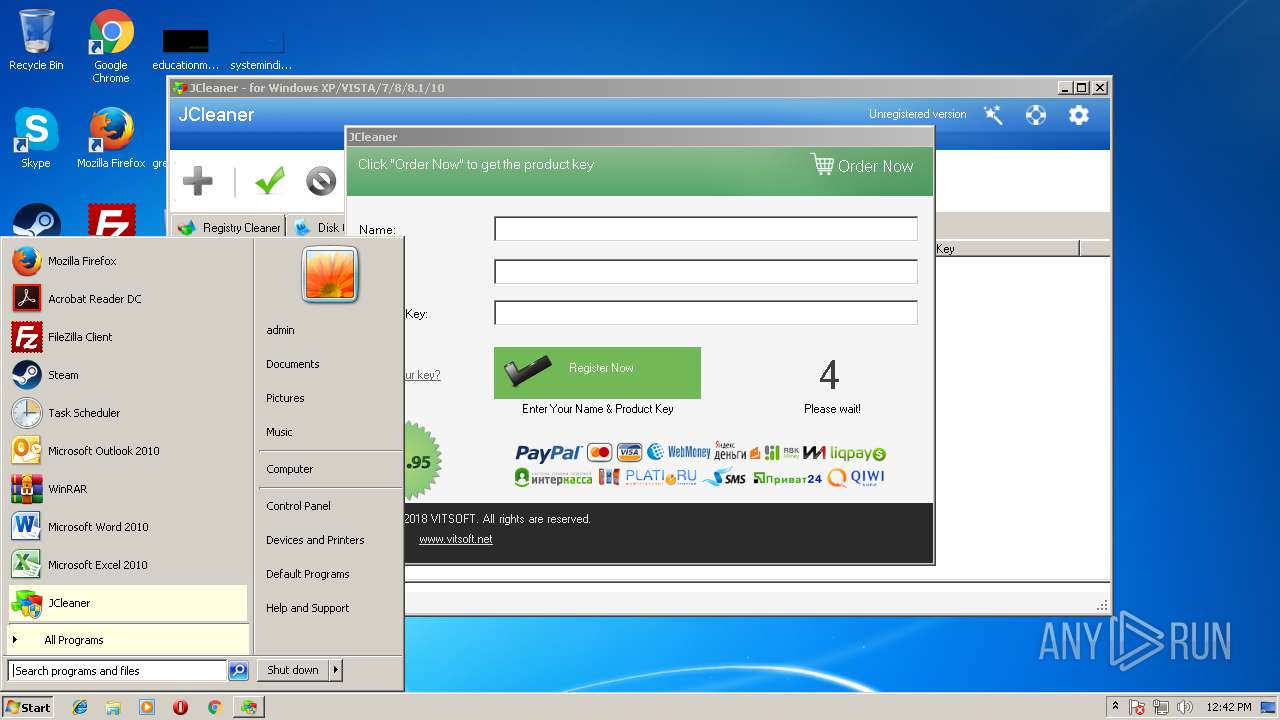Image resolution: width=1280 pixels, height=720 pixels.
Task: Open JCleaner settings gear icon
Action: click(x=1079, y=115)
